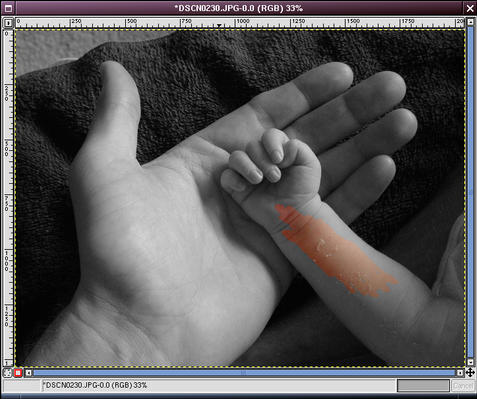Switch off Quick Mask with dashed selection button
The height and width of the screenshot is (399, 477).
tap(7, 373)
